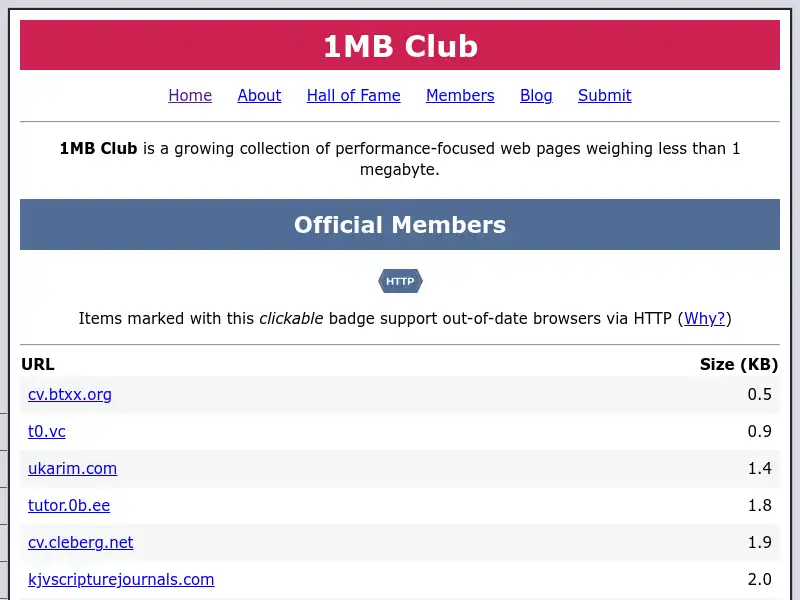This screenshot has width=800, height=600.
Task: Visit the cv.btxx.org link
Action: point(70,394)
